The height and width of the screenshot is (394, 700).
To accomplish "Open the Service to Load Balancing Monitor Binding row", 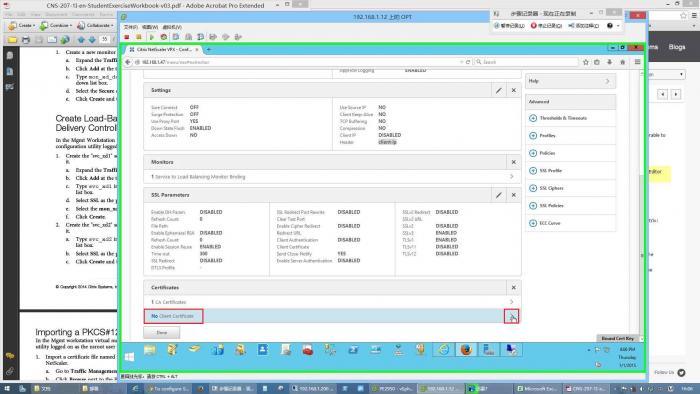I will (332, 177).
